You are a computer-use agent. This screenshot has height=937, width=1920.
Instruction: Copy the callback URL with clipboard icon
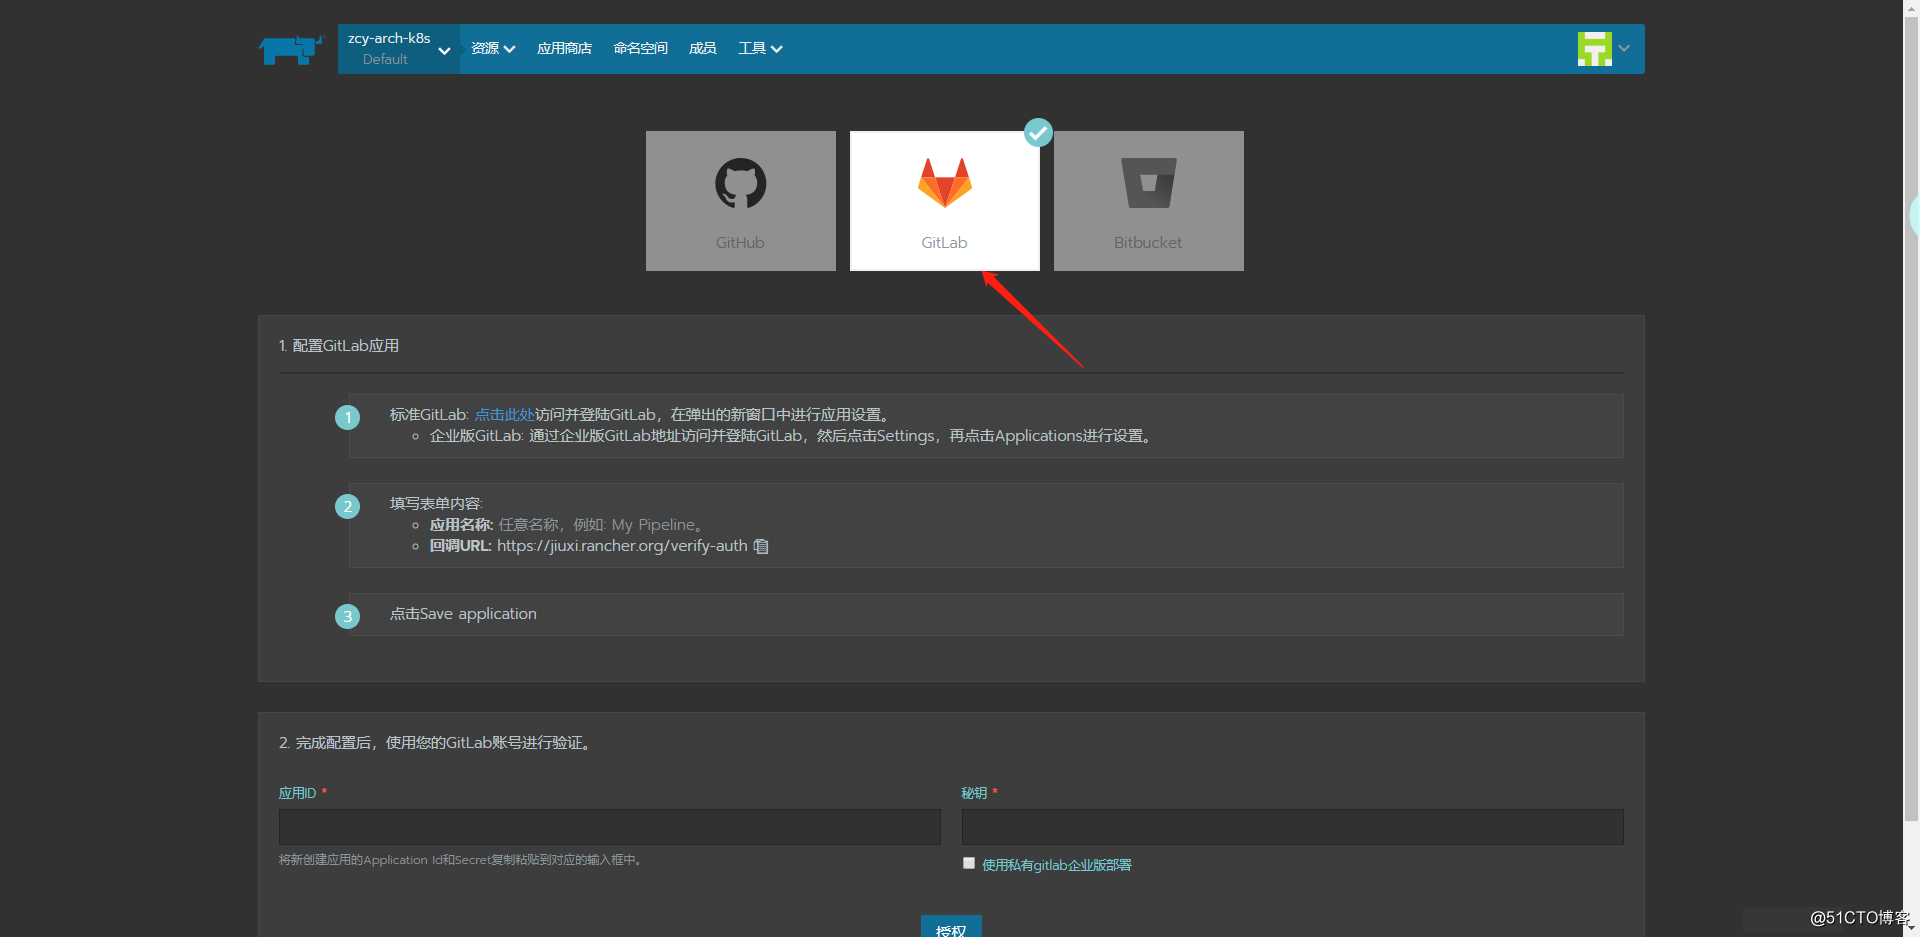tap(762, 546)
